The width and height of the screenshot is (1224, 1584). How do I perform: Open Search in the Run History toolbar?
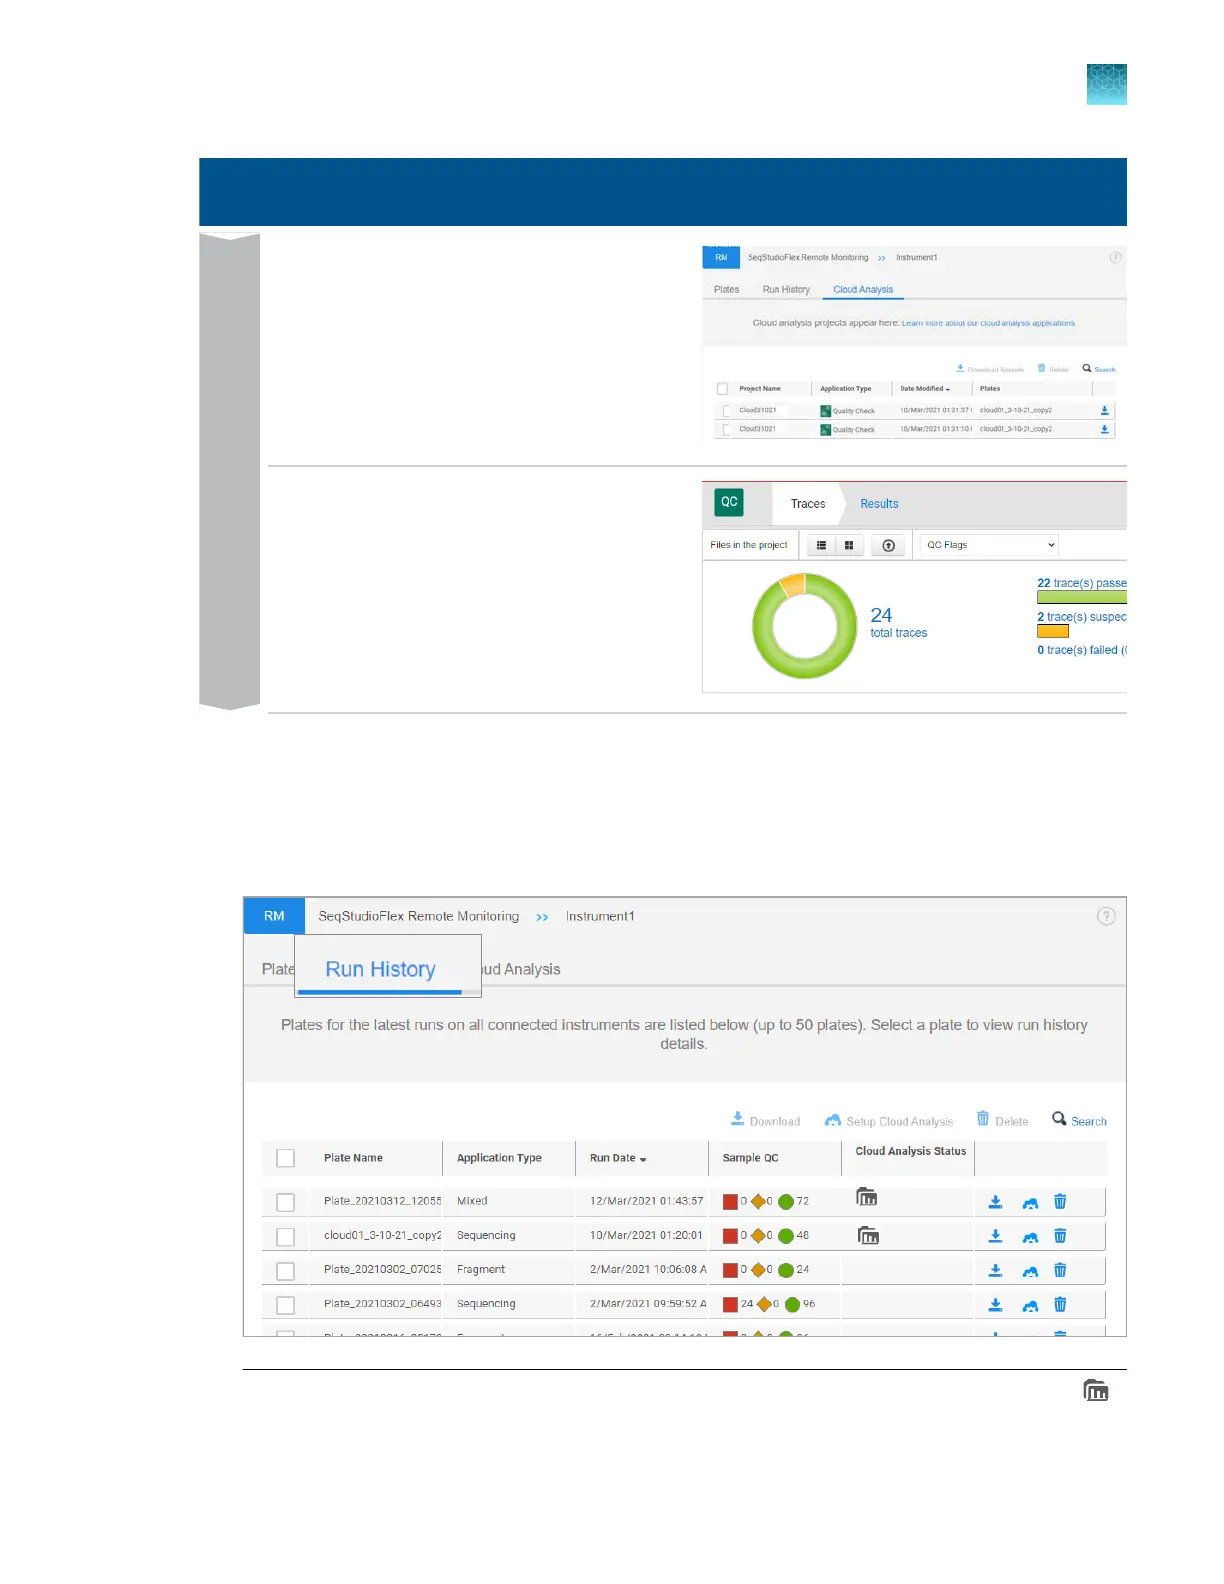(1079, 1120)
